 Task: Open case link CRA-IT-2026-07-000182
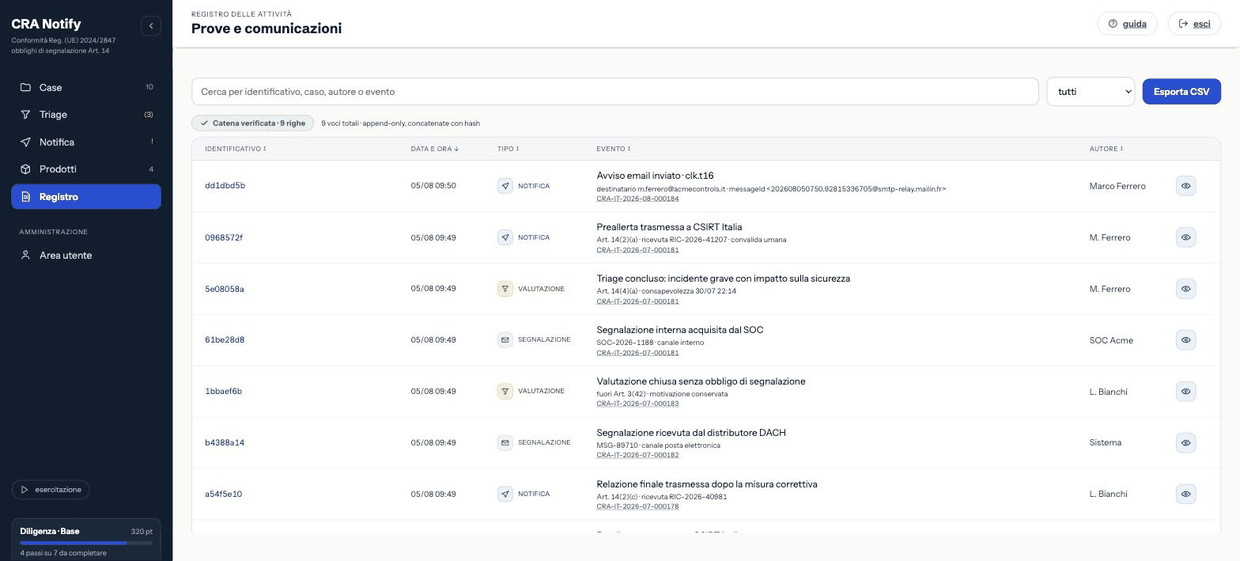[x=638, y=455]
